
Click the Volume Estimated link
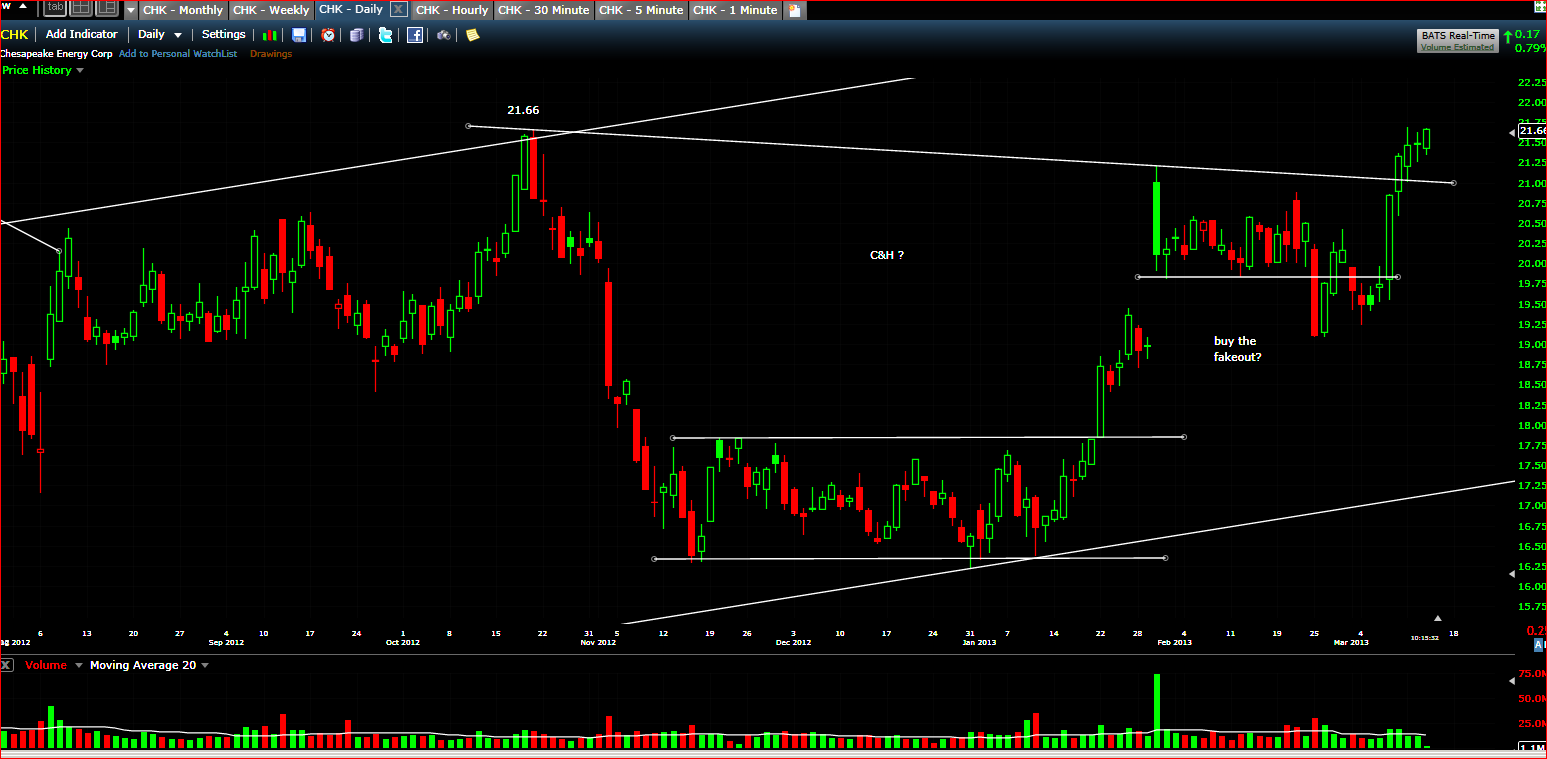(1457, 47)
